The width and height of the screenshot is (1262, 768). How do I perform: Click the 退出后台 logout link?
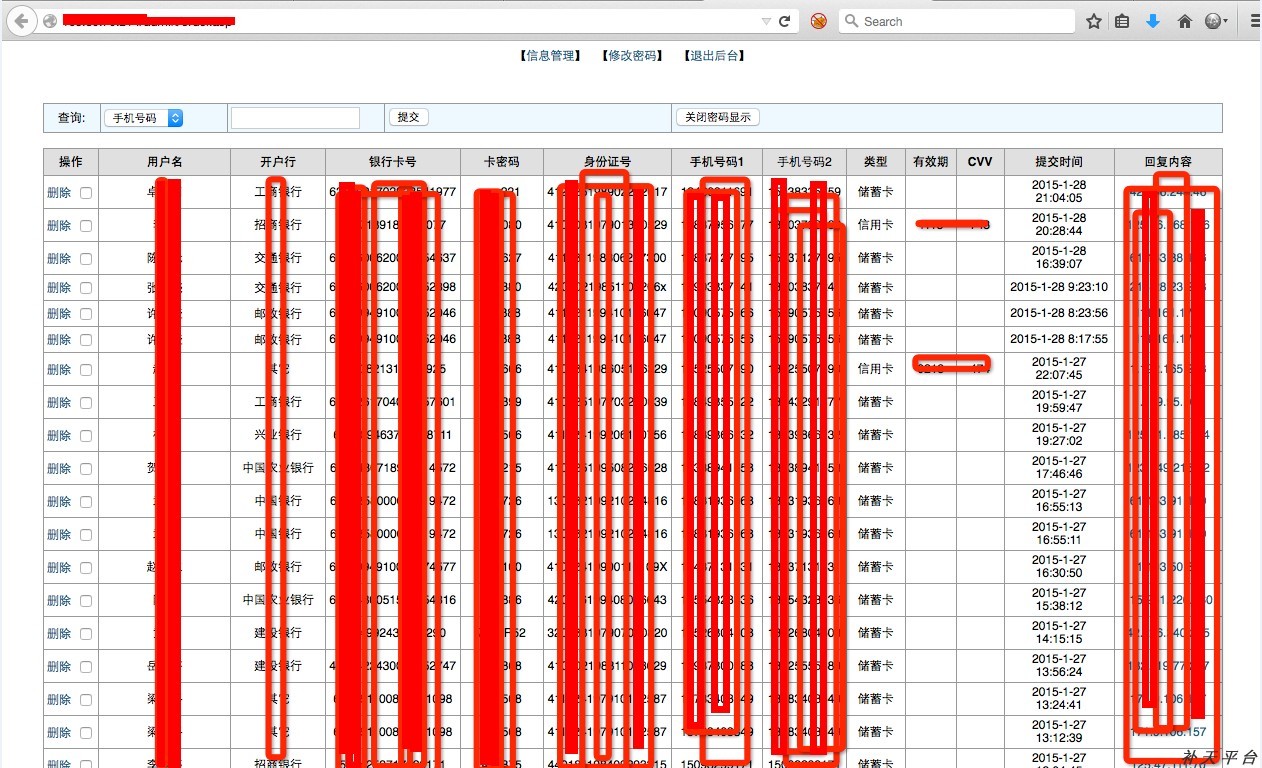click(714, 56)
